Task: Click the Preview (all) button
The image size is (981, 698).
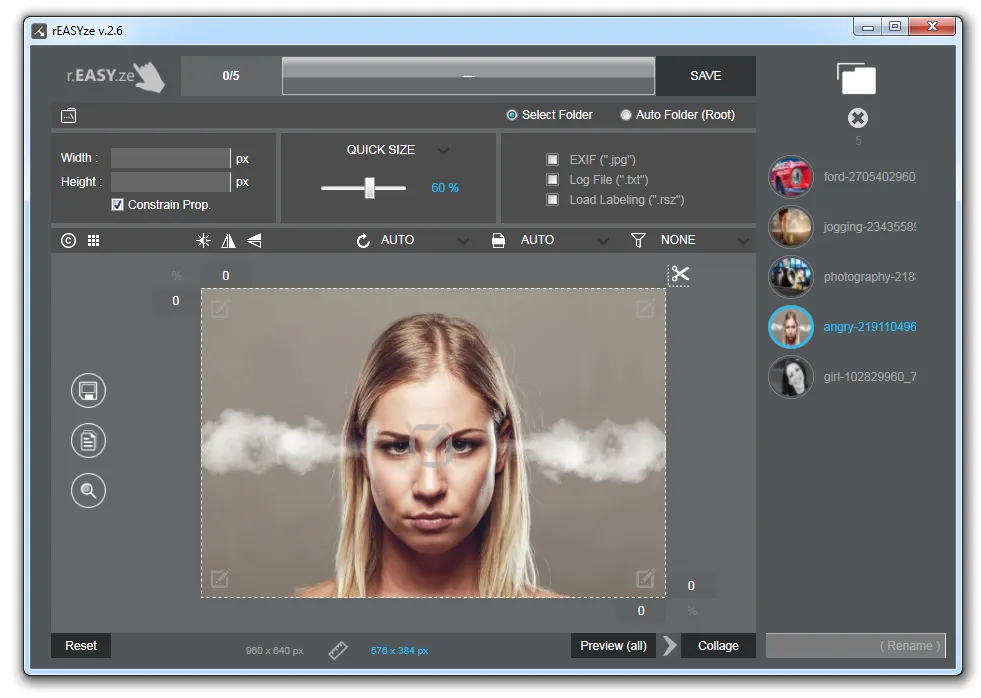Action: (x=613, y=645)
